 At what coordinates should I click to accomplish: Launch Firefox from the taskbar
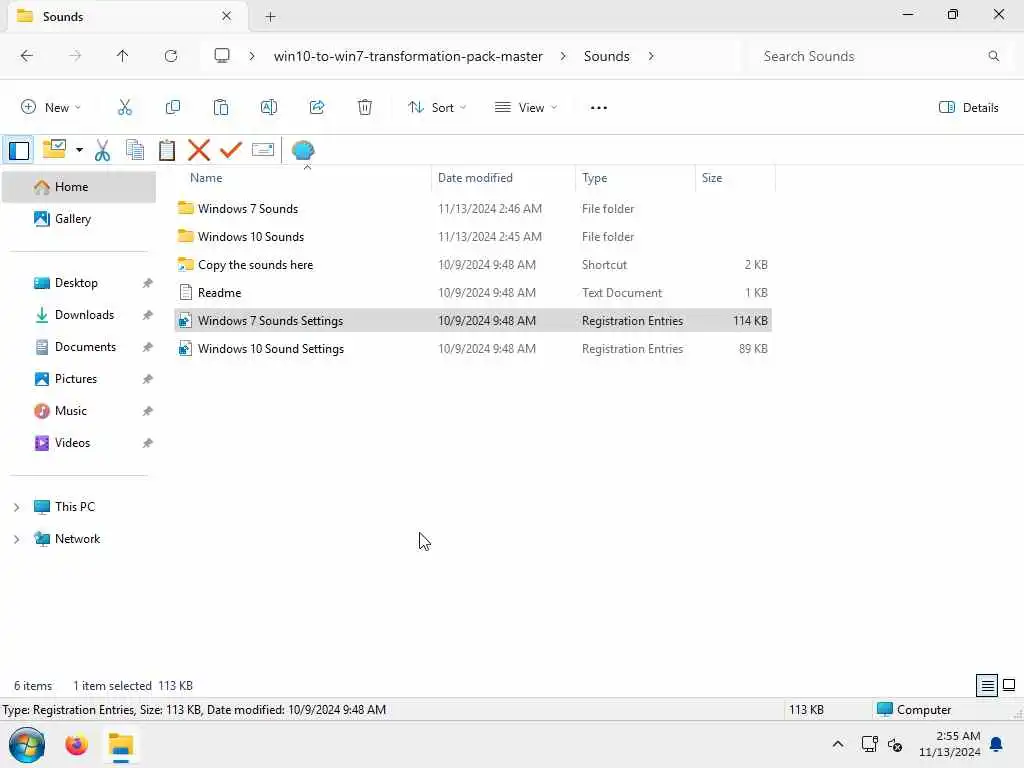[x=76, y=745]
